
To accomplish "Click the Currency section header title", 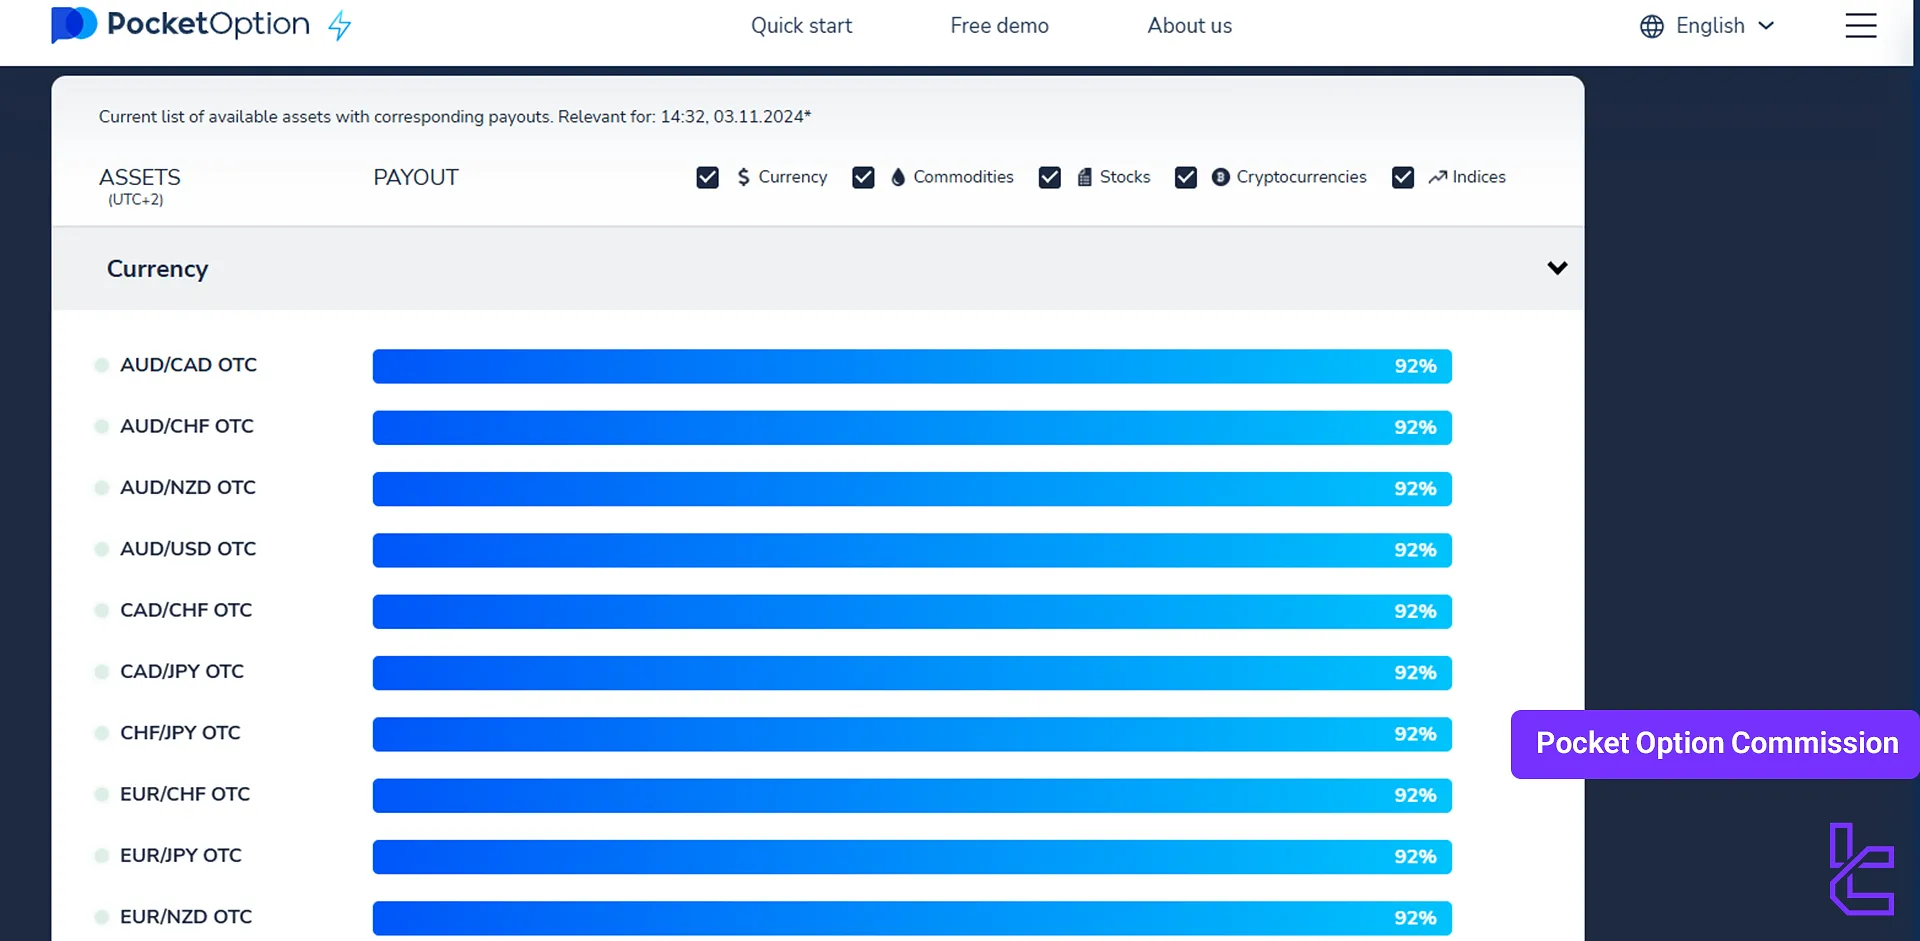I will pyautogui.click(x=158, y=269).
